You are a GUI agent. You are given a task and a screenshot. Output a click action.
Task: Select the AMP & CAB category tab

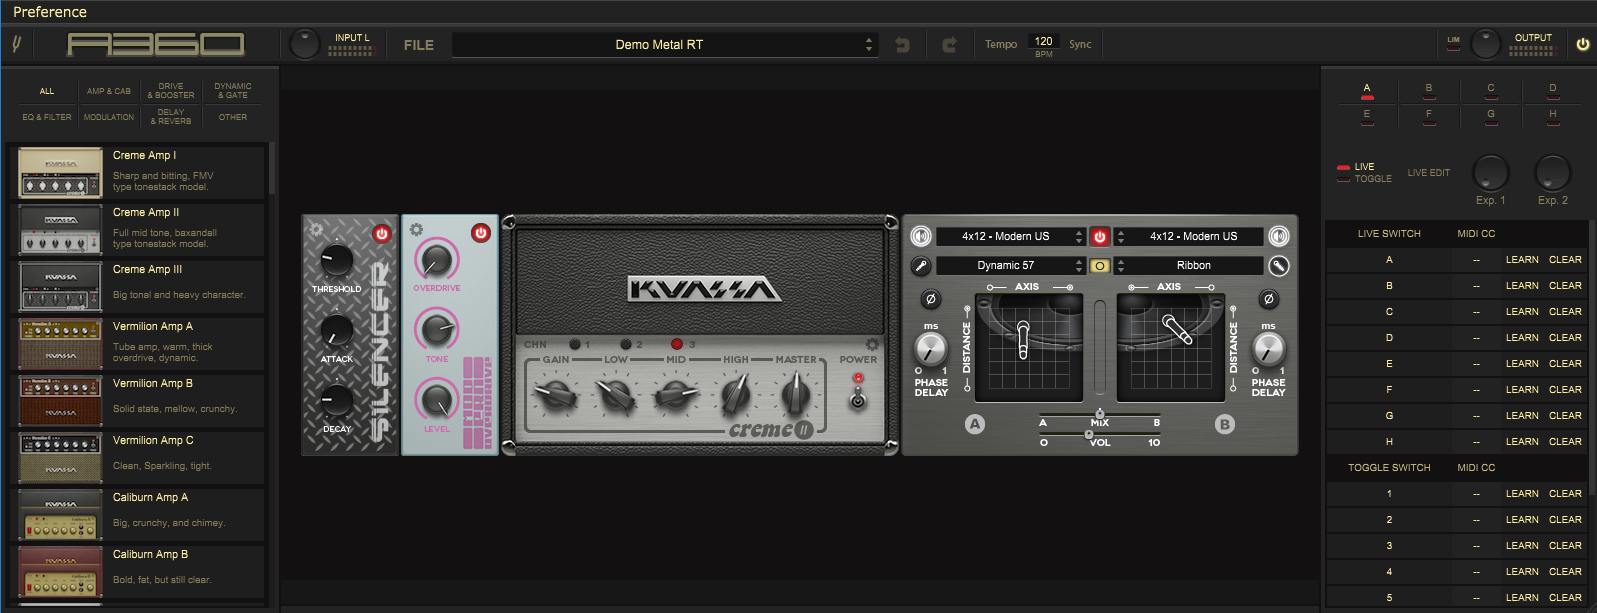click(x=108, y=91)
